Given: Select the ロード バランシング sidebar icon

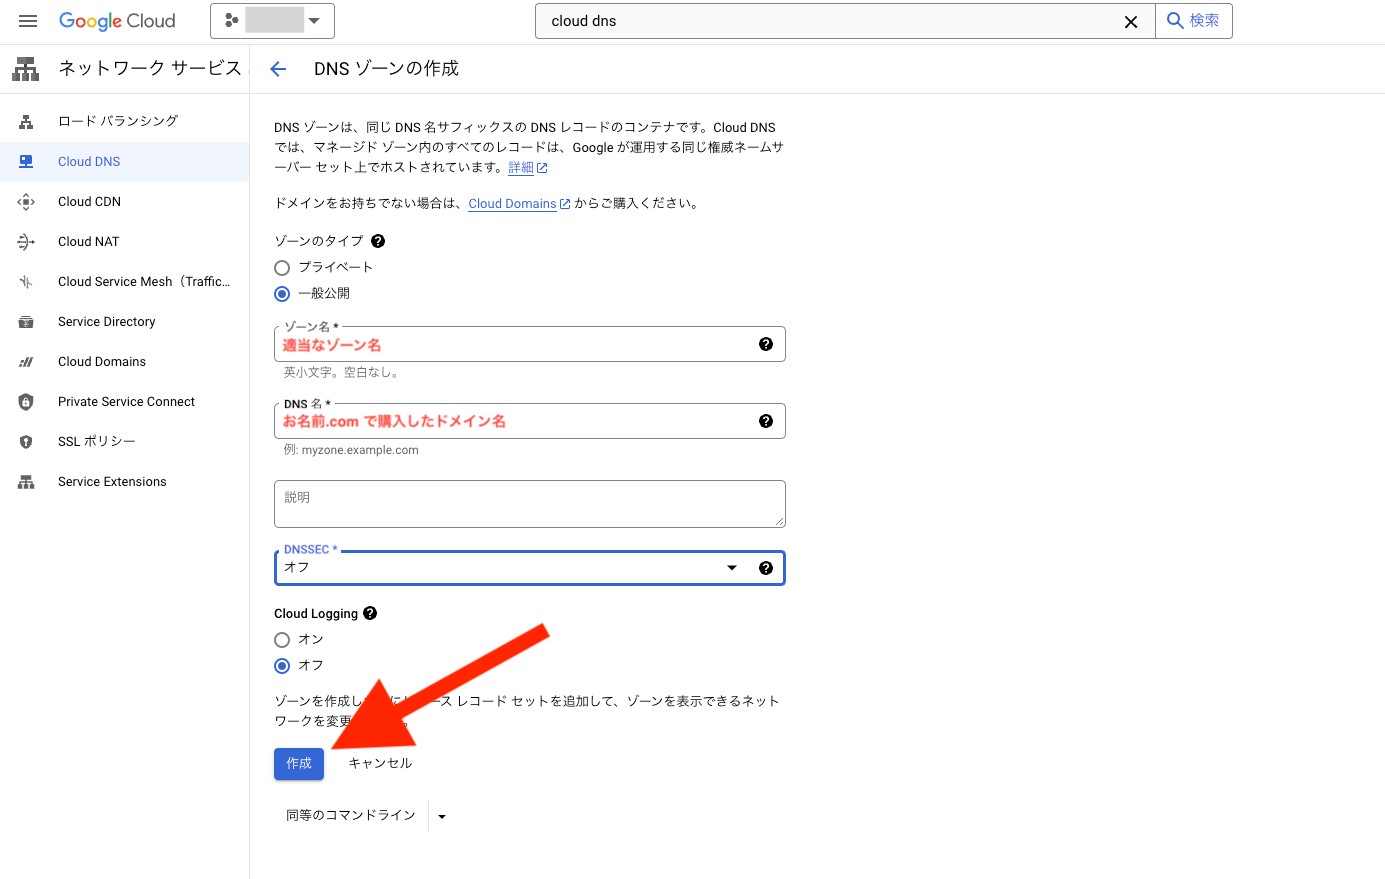Looking at the screenshot, I should [x=25, y=120].
